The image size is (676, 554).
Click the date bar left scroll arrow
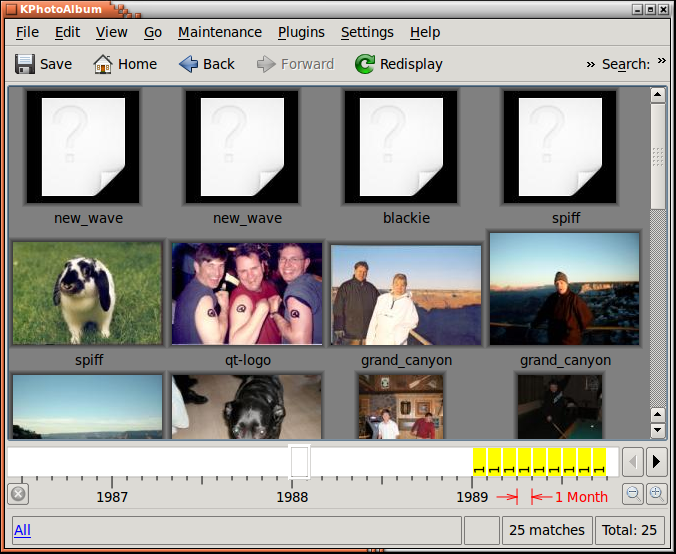(x=632, y=462)
